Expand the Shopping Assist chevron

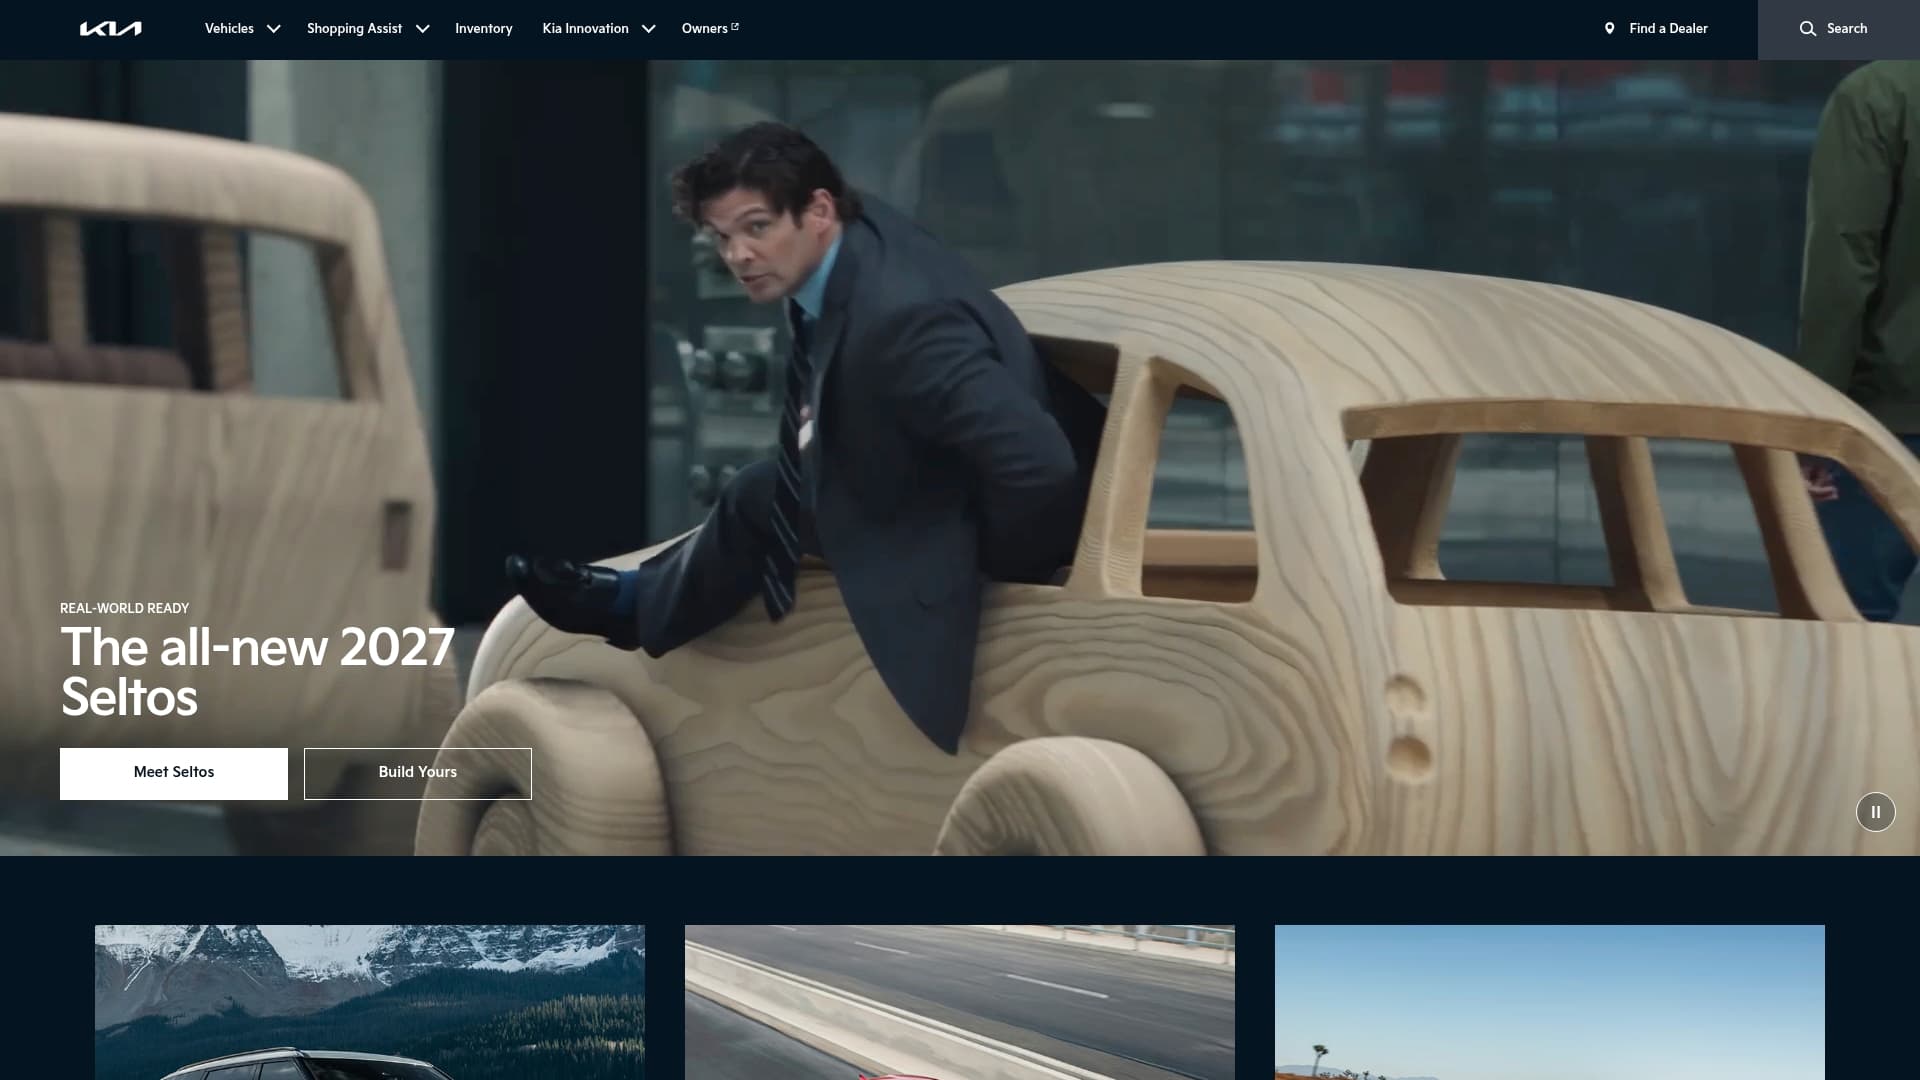[x=422, y=29]
